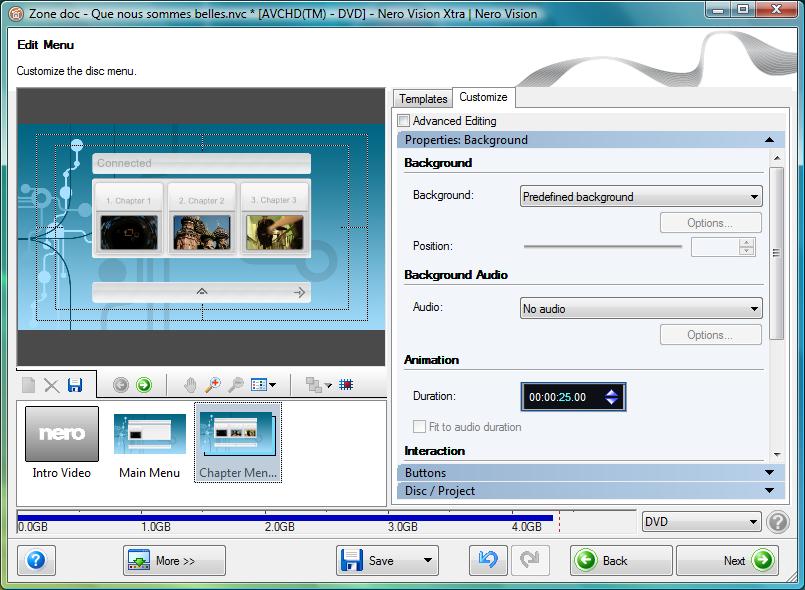Click the '2. Chapter 2' label in preview
805x590 pixels.
point(201,200)
